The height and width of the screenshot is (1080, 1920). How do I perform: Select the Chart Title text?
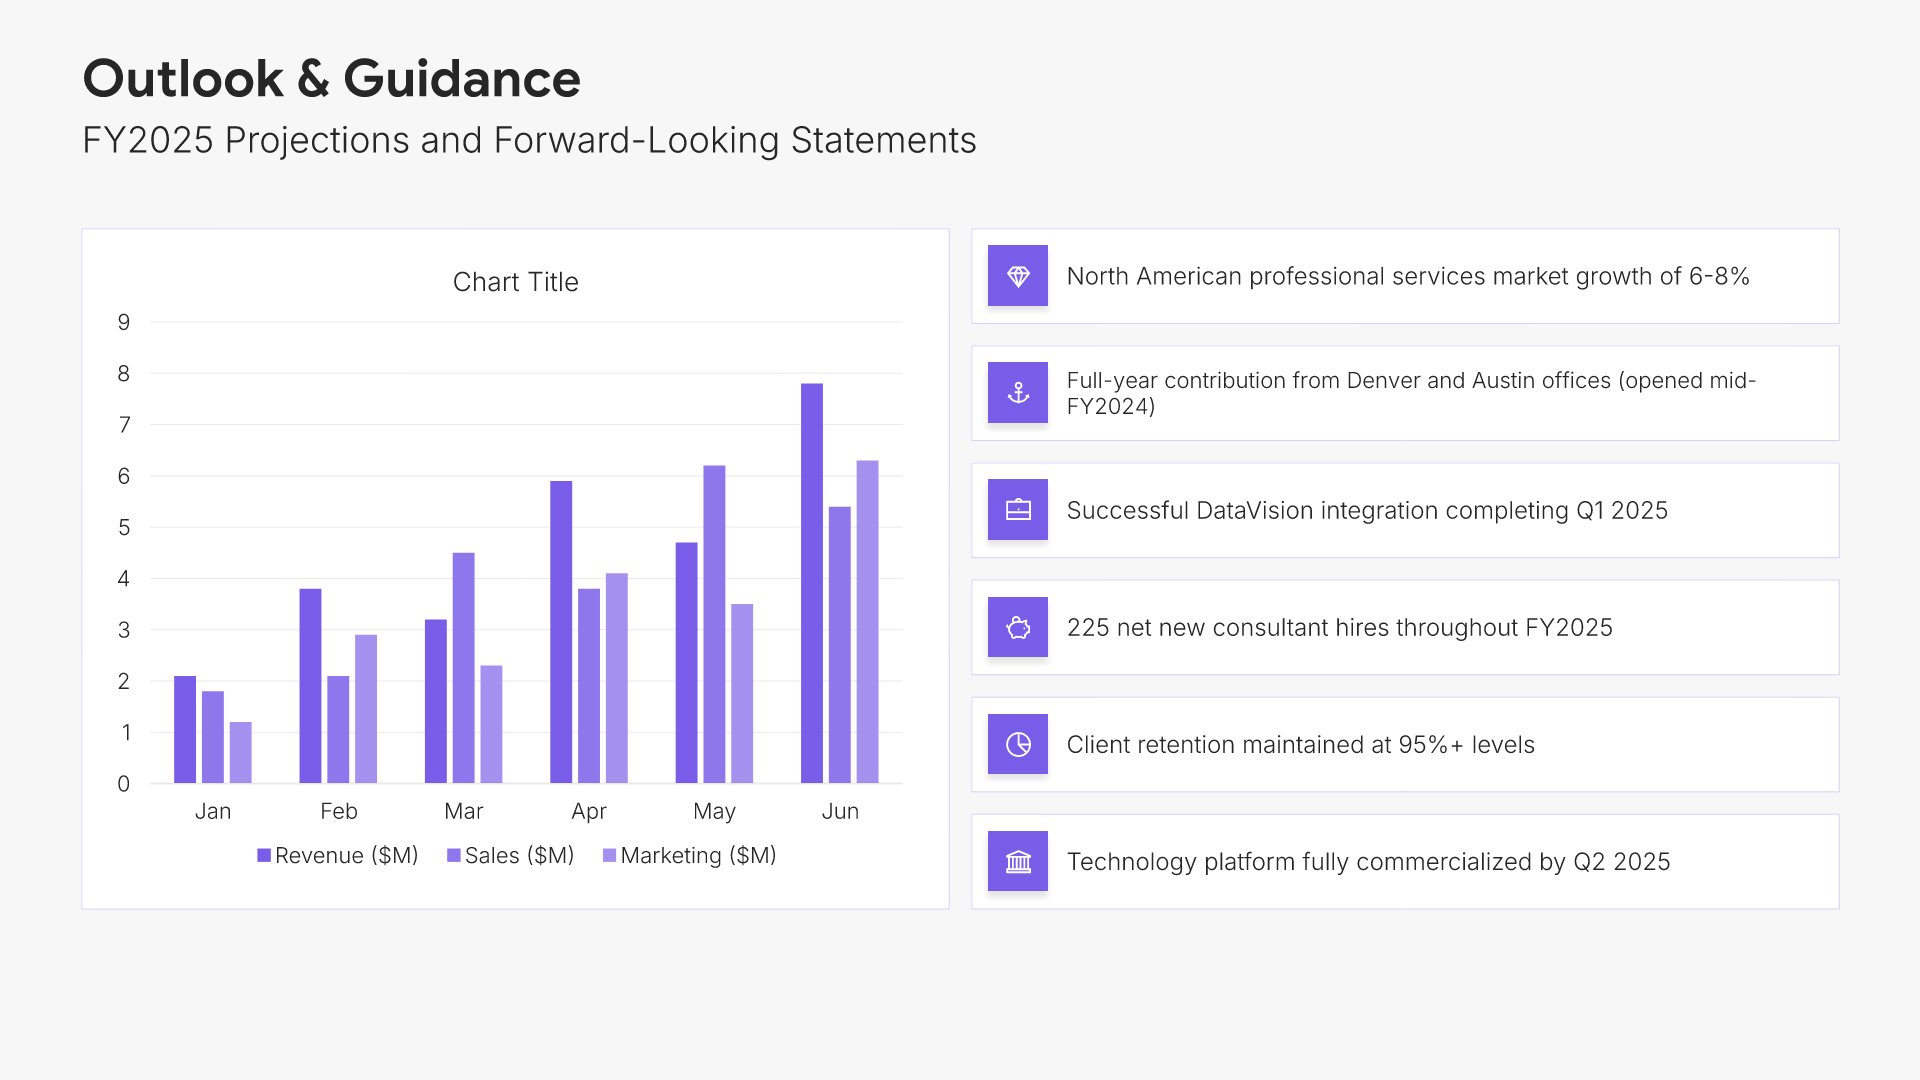515,282
